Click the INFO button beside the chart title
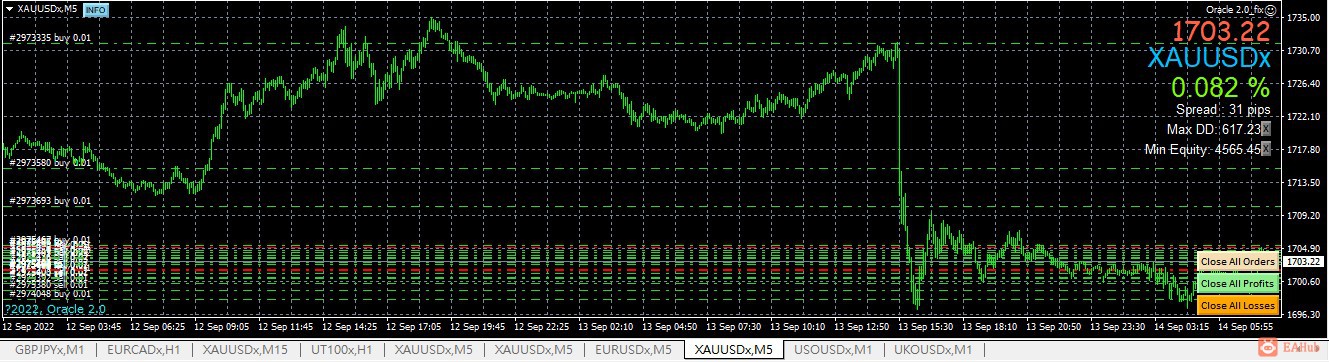This screenshot has width=1329, height=362. 97,9
